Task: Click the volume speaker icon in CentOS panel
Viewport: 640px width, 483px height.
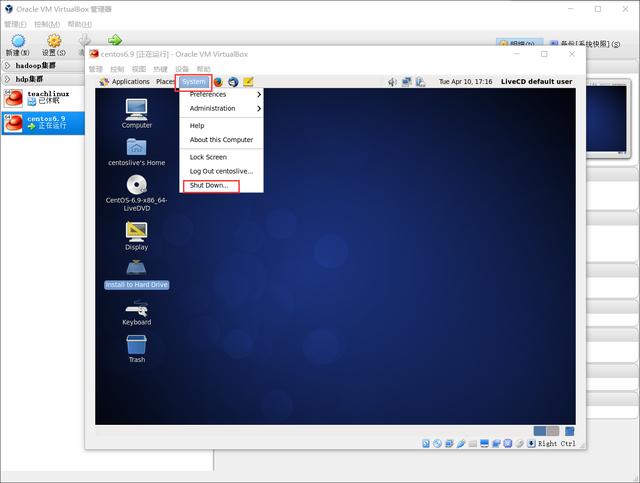Action: pos(392,82)
